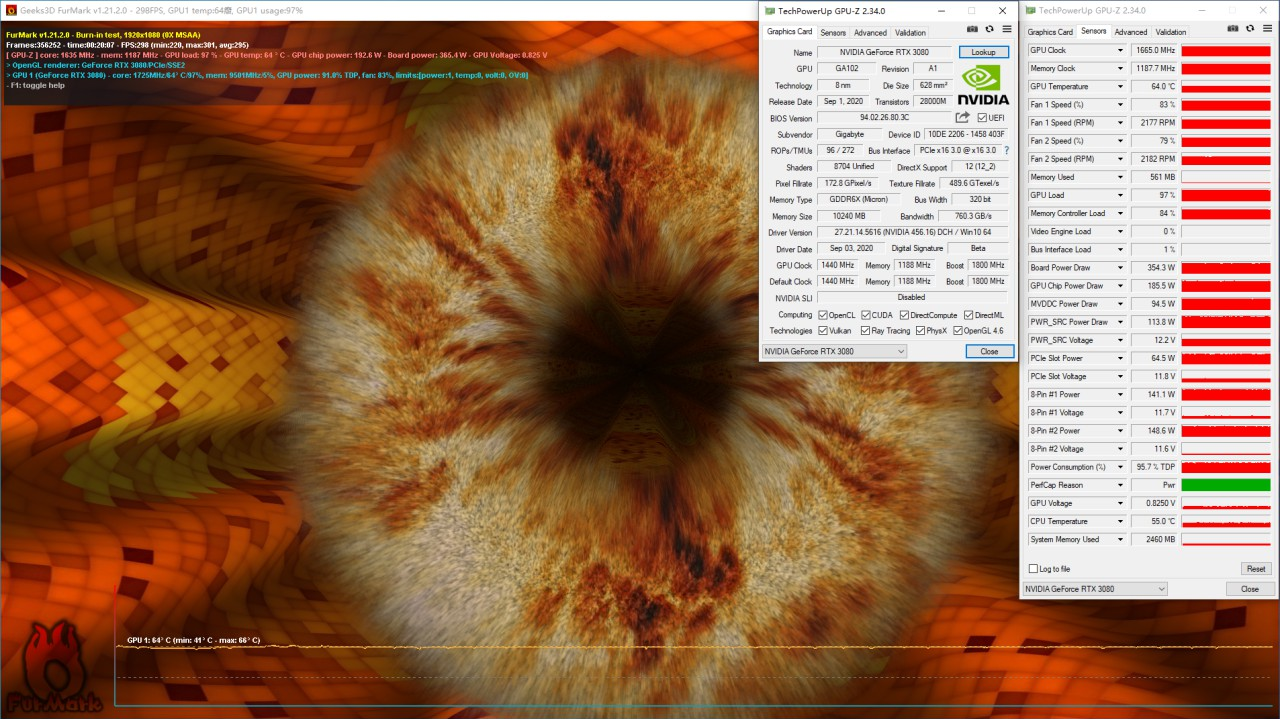The image size is (1280, 719).
Task: Click the NVIDIA logo image
Action: (983, 85)
